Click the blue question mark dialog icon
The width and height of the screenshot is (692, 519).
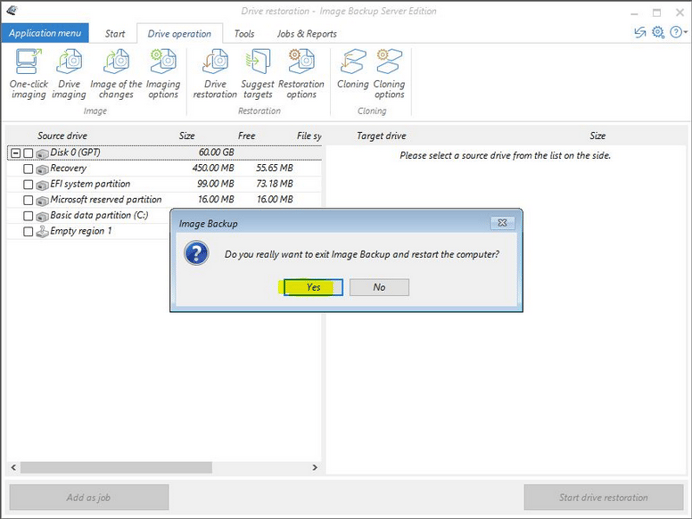pyautogui.click(x=196, y=253)
